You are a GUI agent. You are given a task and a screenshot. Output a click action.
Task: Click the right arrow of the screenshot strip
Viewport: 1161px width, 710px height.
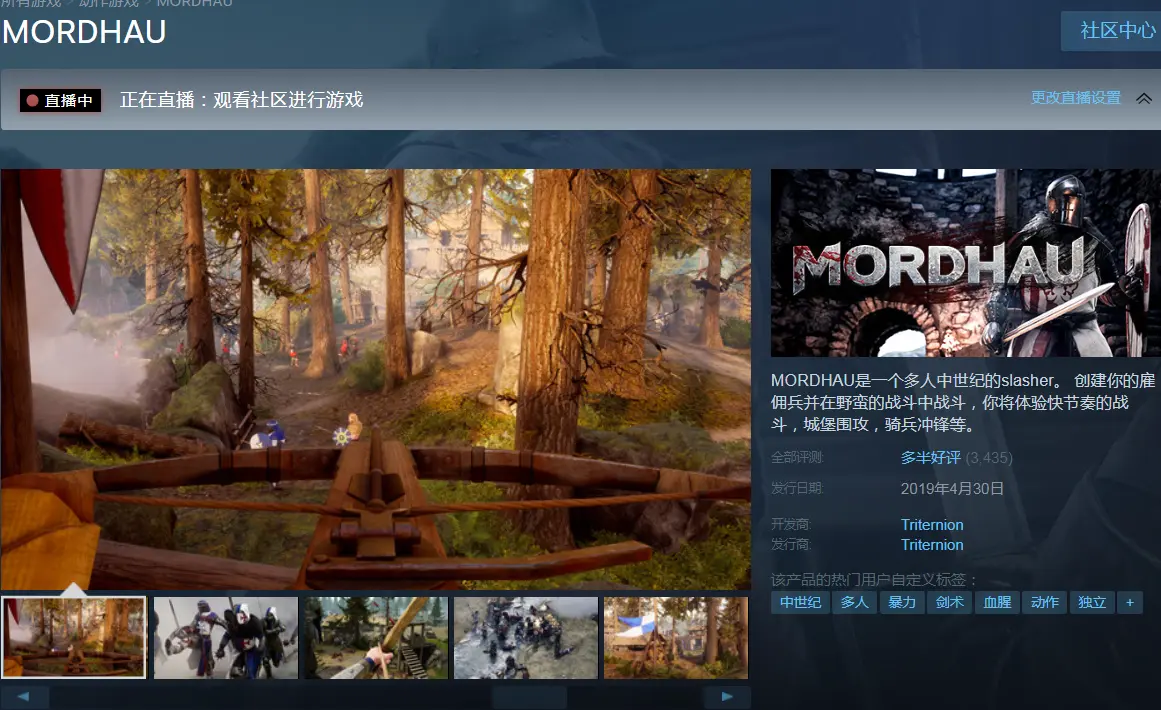point(726,697)
